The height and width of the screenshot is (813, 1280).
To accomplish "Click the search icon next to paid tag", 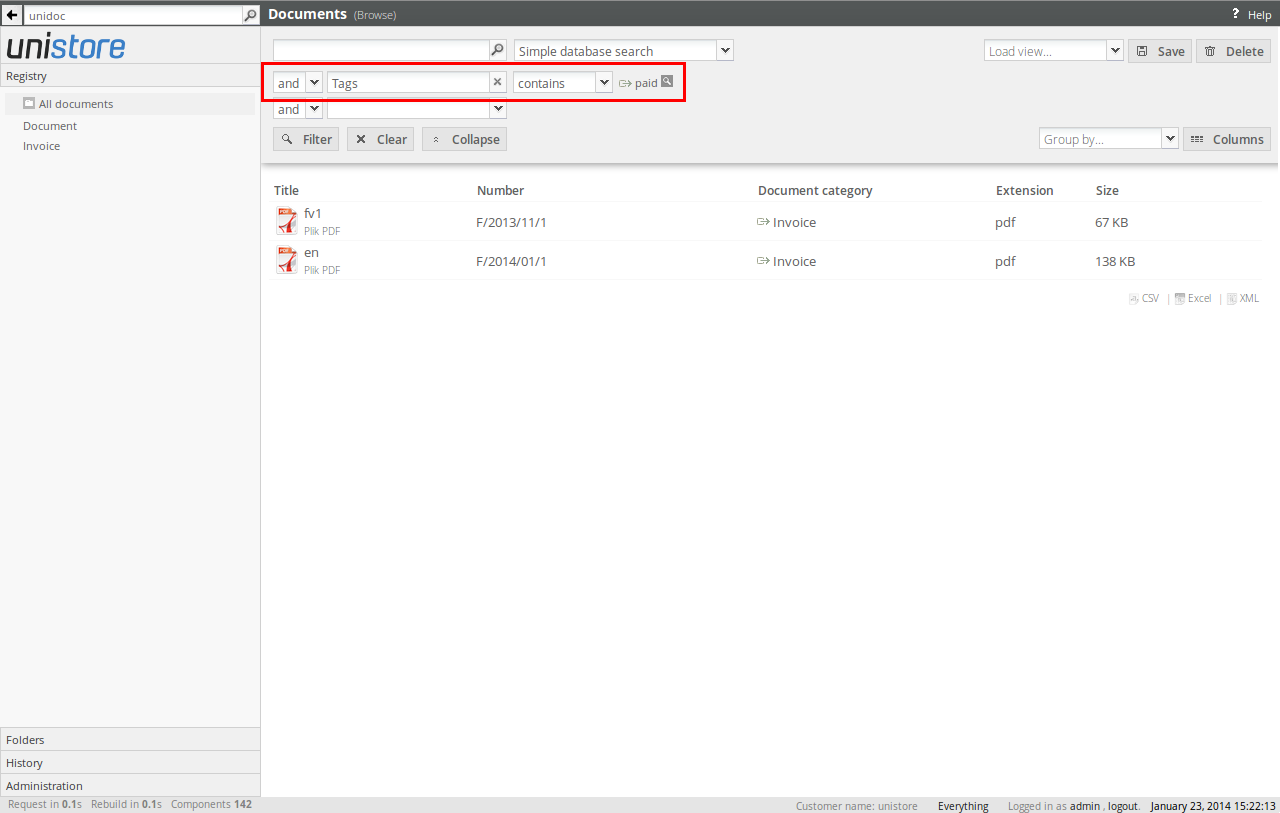I will tap(667, 81).
